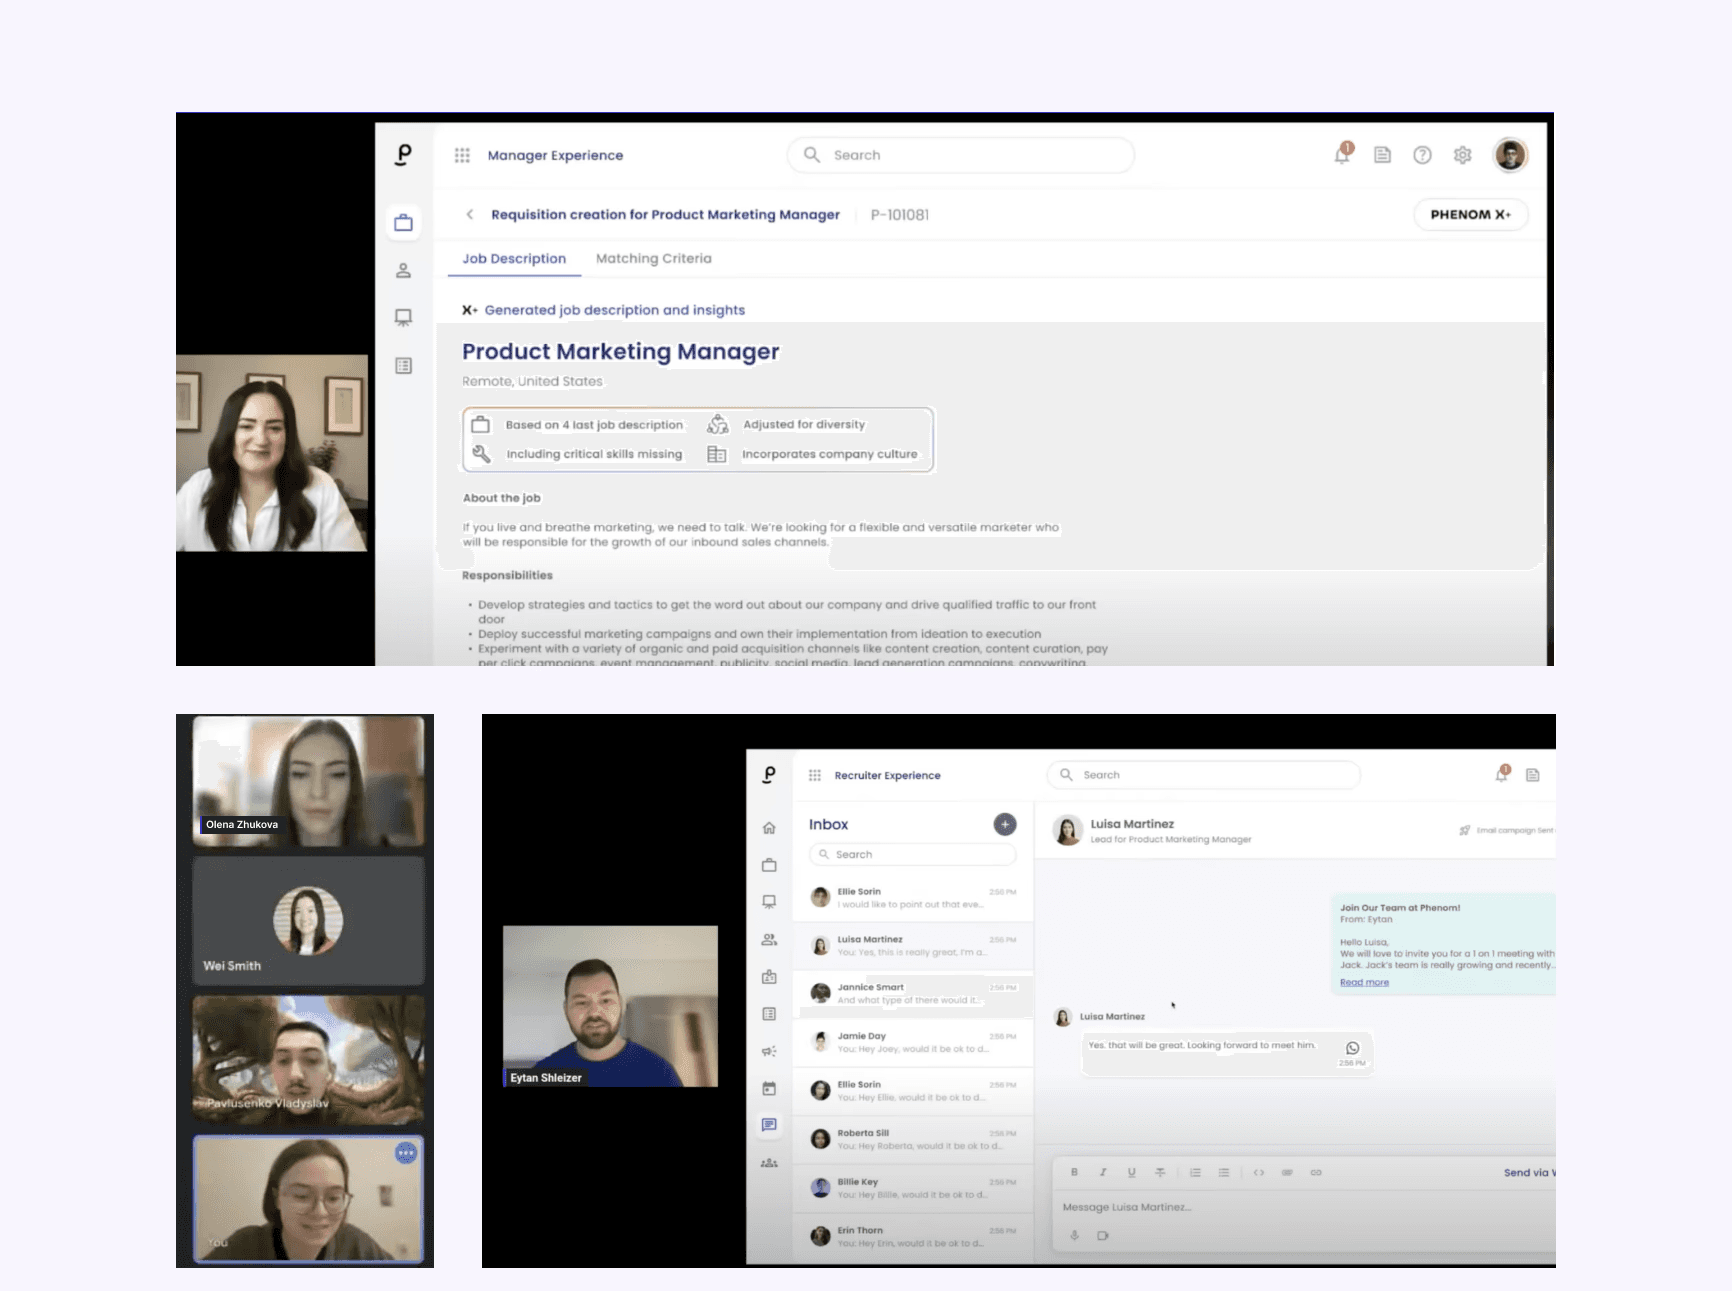Open the help question mark icon
Image resolution: width=1732 pixels, height=1291 pixels.
[1422, 155]
